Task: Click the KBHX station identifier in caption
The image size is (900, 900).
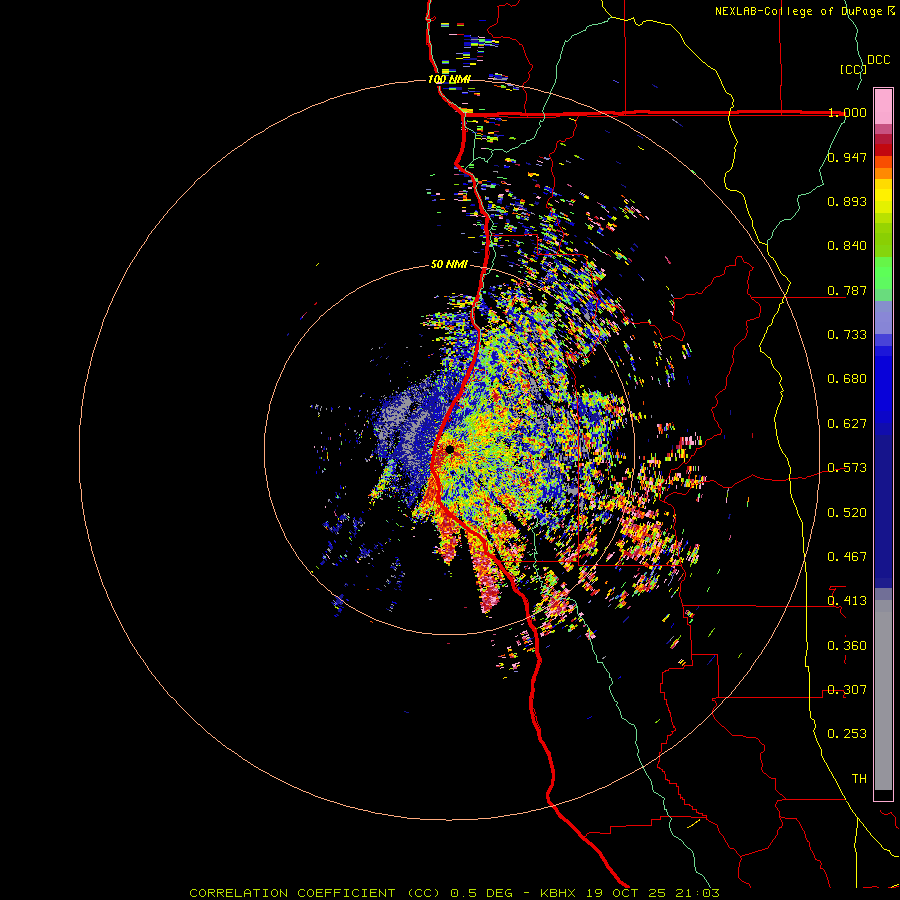Action: [x=560, y=893]
